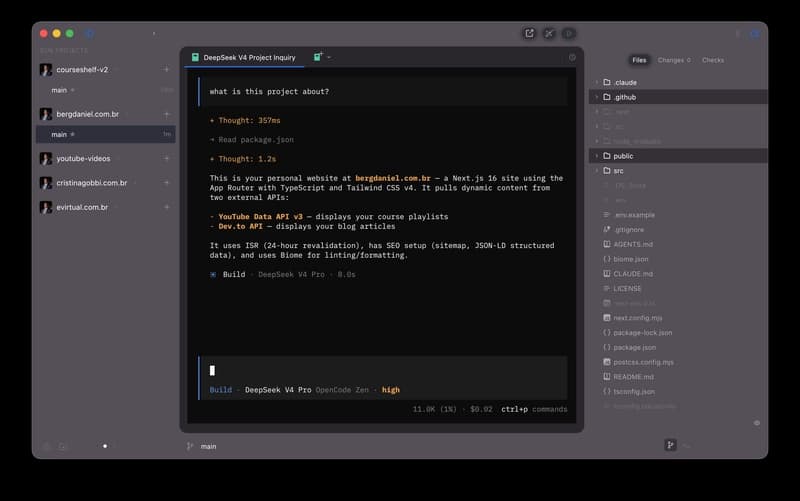Add workspace to cristinagobbi.com.br with plus icon
Image resolution: width=800 pixels, height=501 pixels.
[166, 183]
